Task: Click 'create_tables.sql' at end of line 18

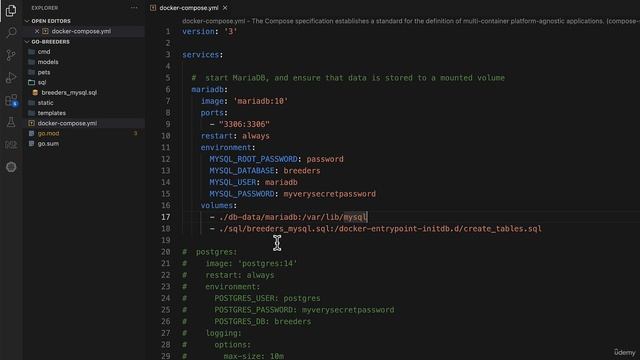Action: [502, 229]
